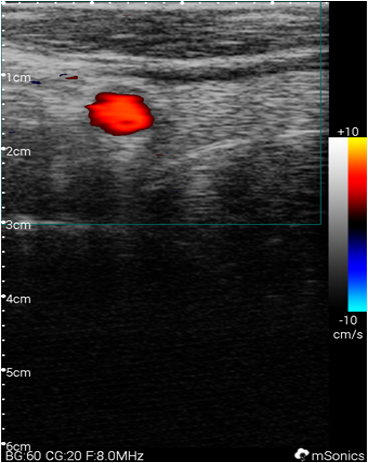Click the large red Doppler flow region
Screen dimensions: 368x463
point(119,114)
